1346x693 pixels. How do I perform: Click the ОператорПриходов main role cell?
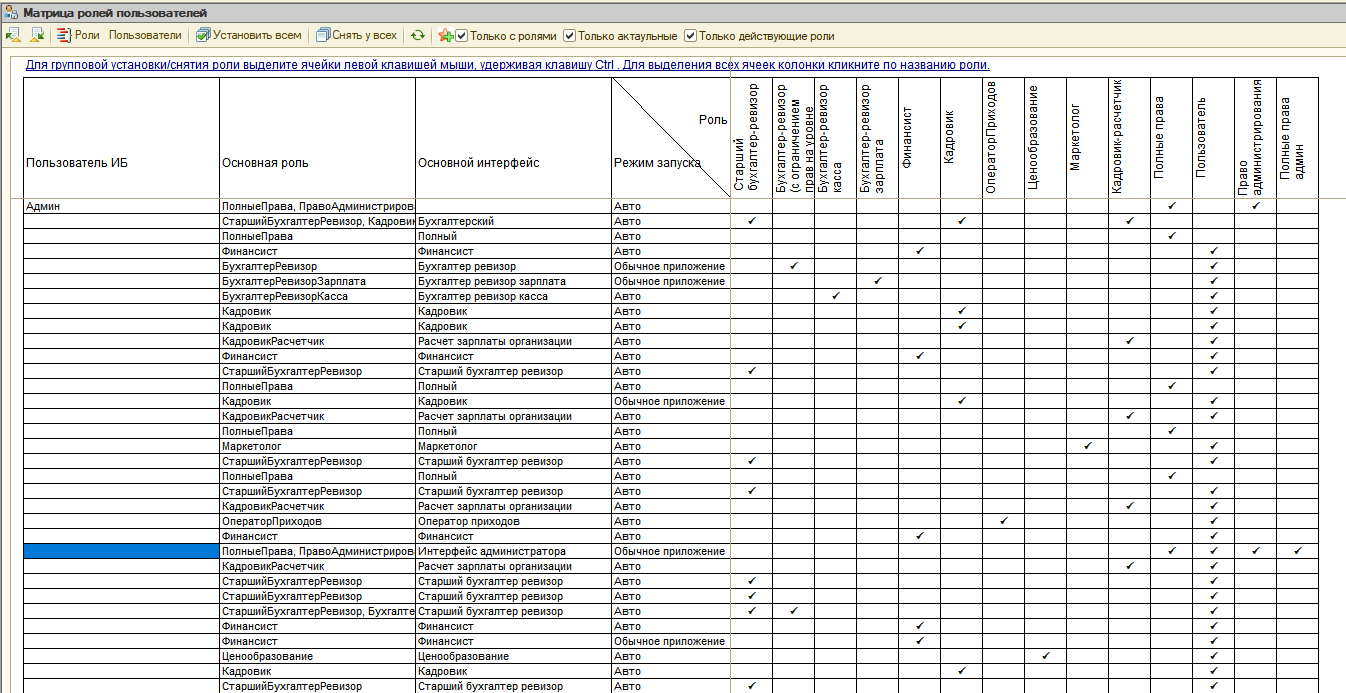(x=317, y=521)
